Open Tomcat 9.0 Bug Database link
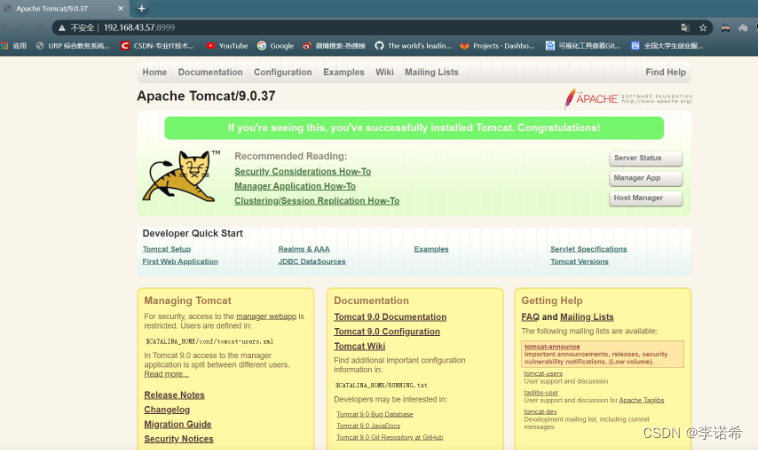This screenshot has height=450, width=758. pos(375,414)
